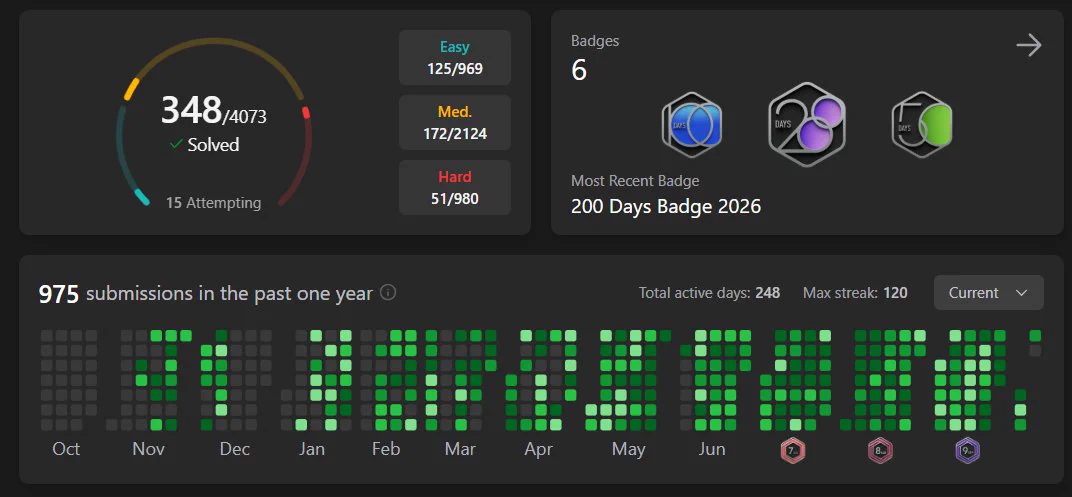Select the Easy 125/969 box
The height and width of the screenshot is (497, 1072).
coord(455,57)
